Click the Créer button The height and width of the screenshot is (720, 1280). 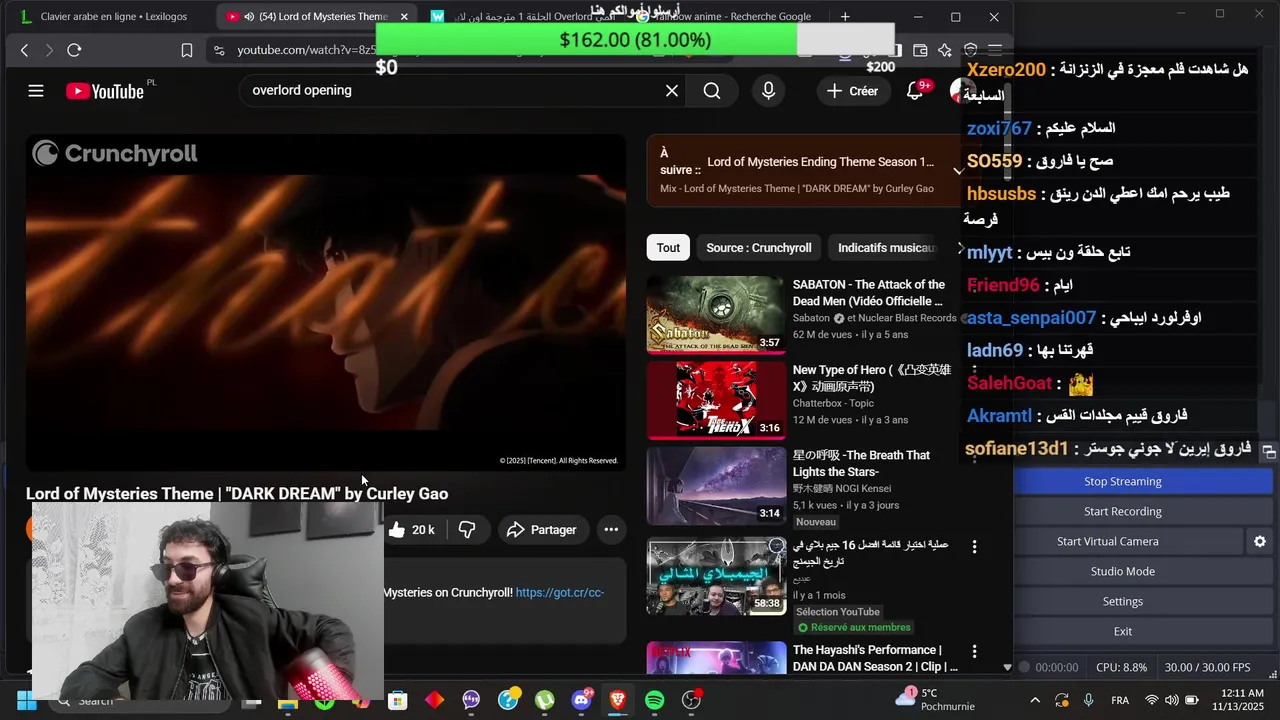click(x=852, y=91)
